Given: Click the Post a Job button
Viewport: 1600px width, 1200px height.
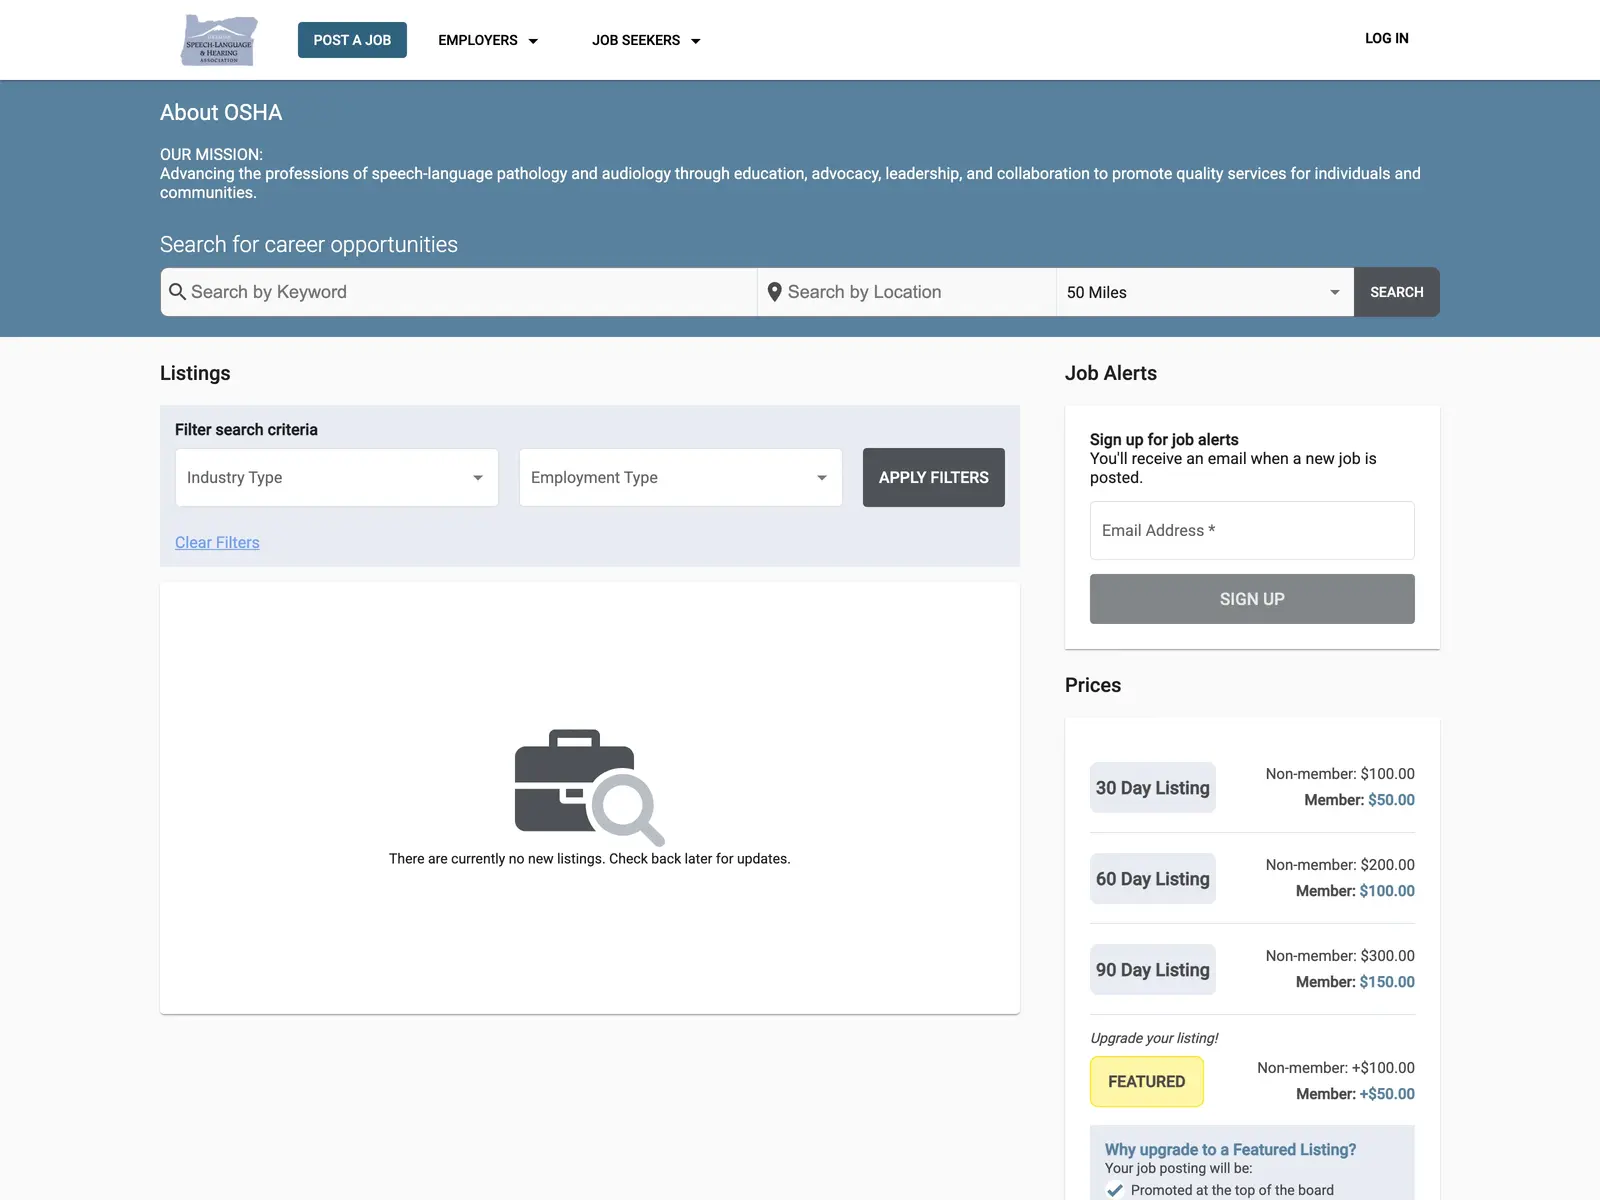Looking at the screenshot, I should (x=352, y=40).
